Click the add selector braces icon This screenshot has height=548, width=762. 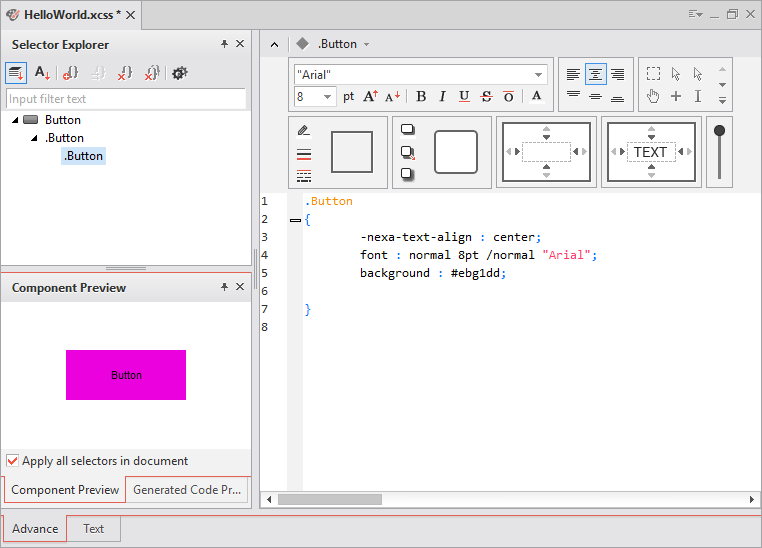click(70, 73)
